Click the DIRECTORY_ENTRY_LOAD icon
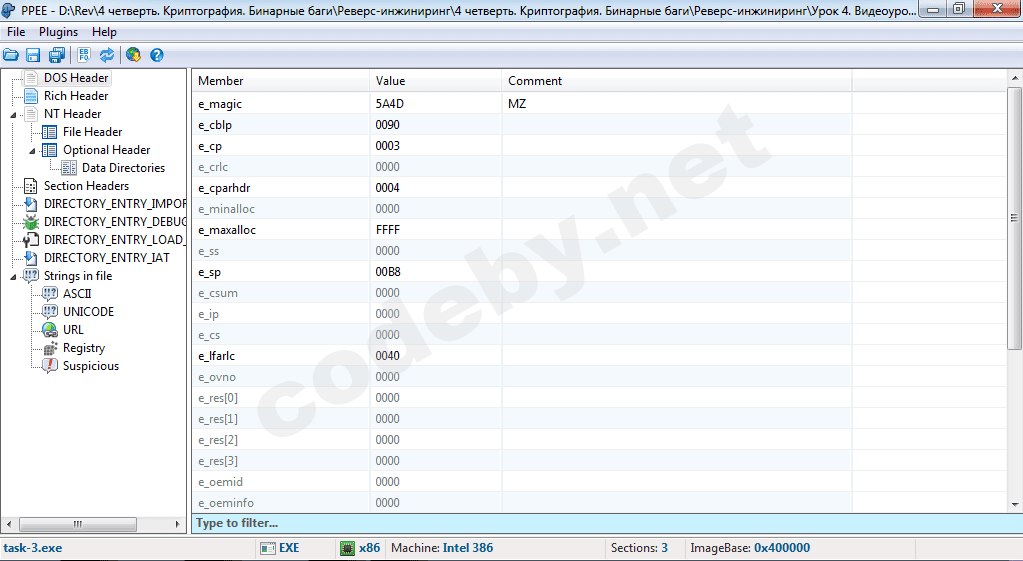The width and height of the screenshot is (1023, 561). [x=30, y=241]
